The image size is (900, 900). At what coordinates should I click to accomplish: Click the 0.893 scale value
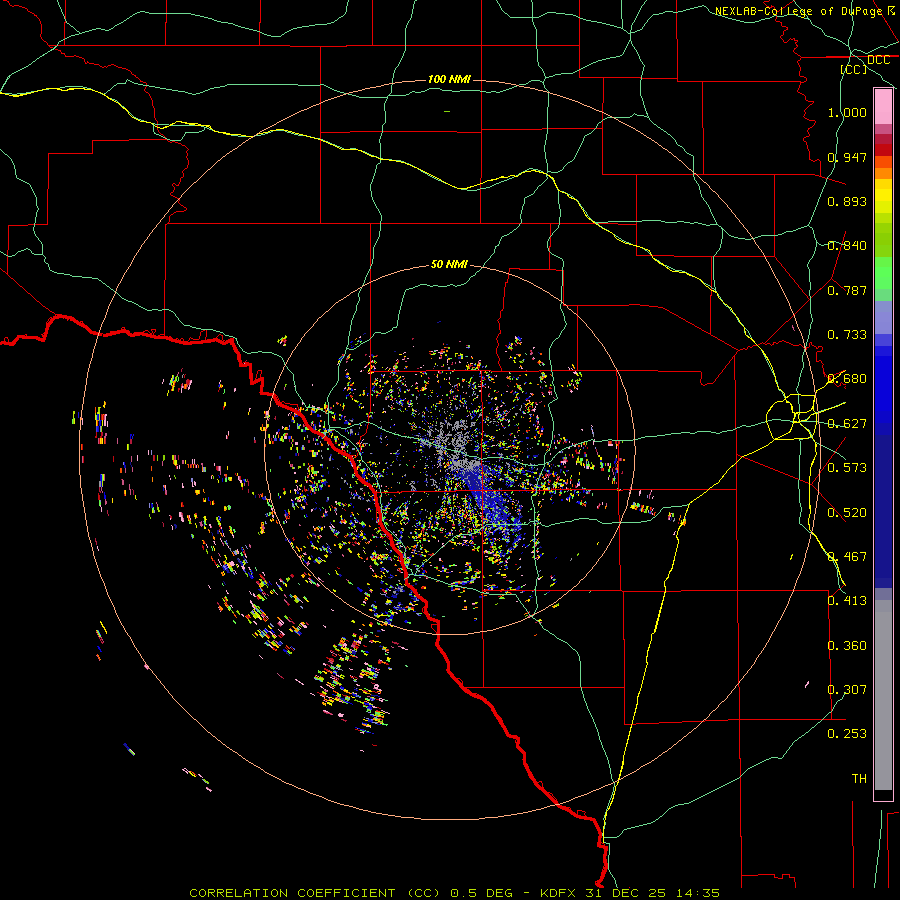pyautogui.click(x=847, y=201)
